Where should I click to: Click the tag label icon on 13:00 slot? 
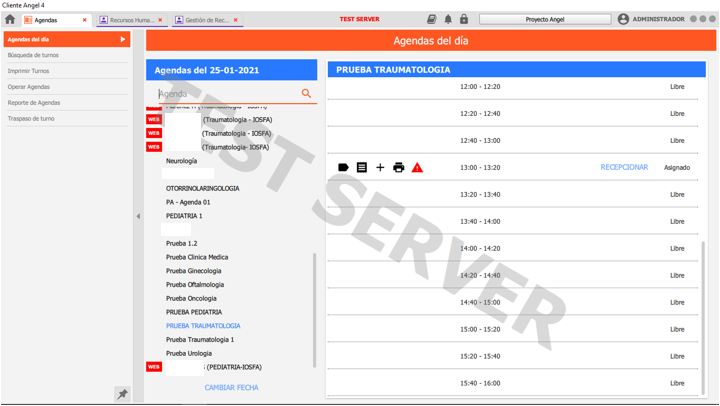point(343,168)
